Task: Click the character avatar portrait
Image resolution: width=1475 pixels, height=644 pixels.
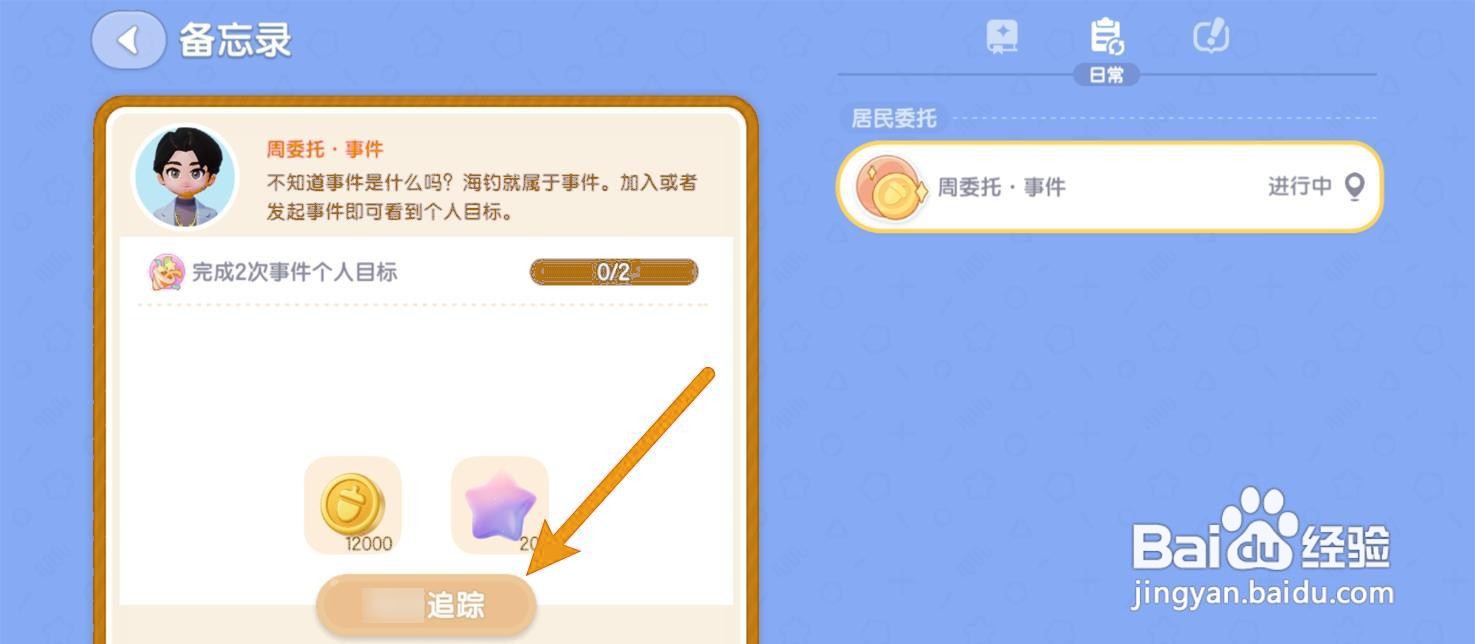Action: [x=186, y=177]
